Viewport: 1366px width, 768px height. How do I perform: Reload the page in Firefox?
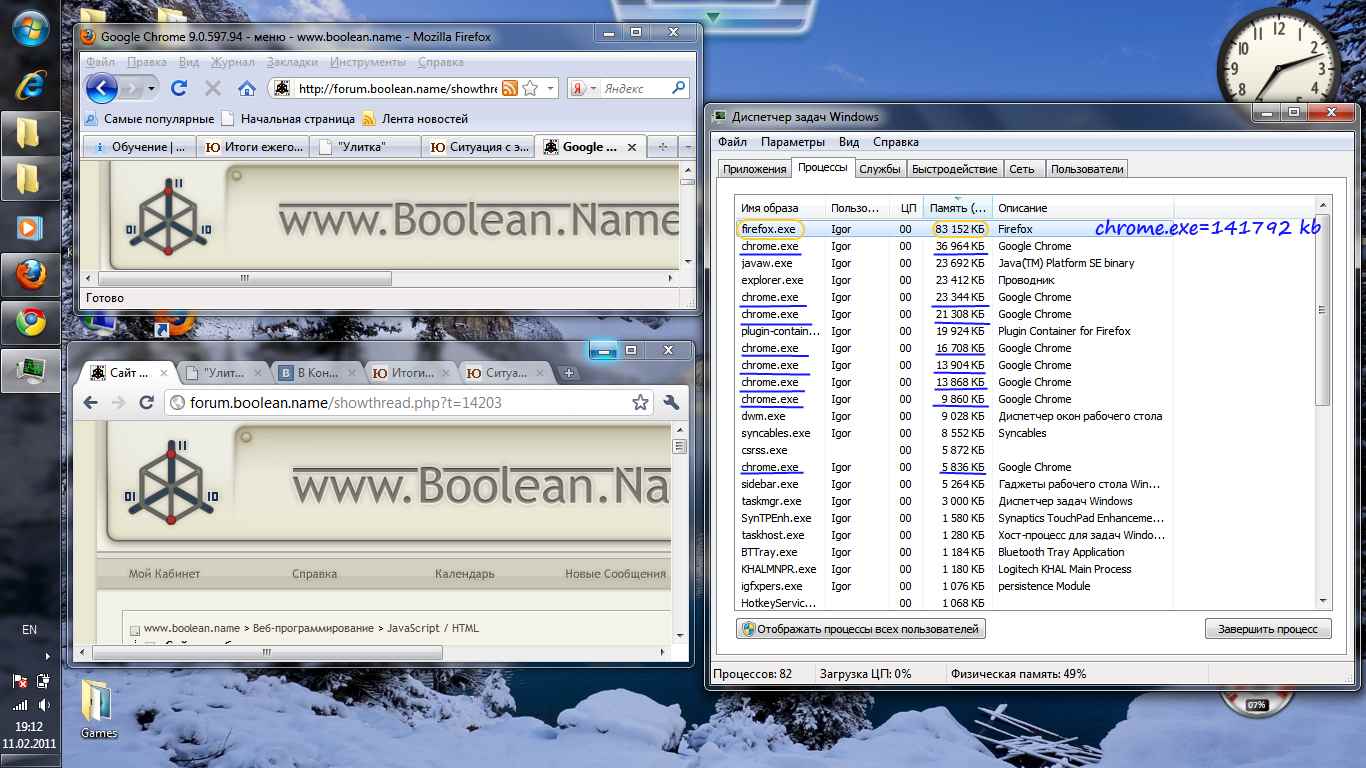(179, 88)
